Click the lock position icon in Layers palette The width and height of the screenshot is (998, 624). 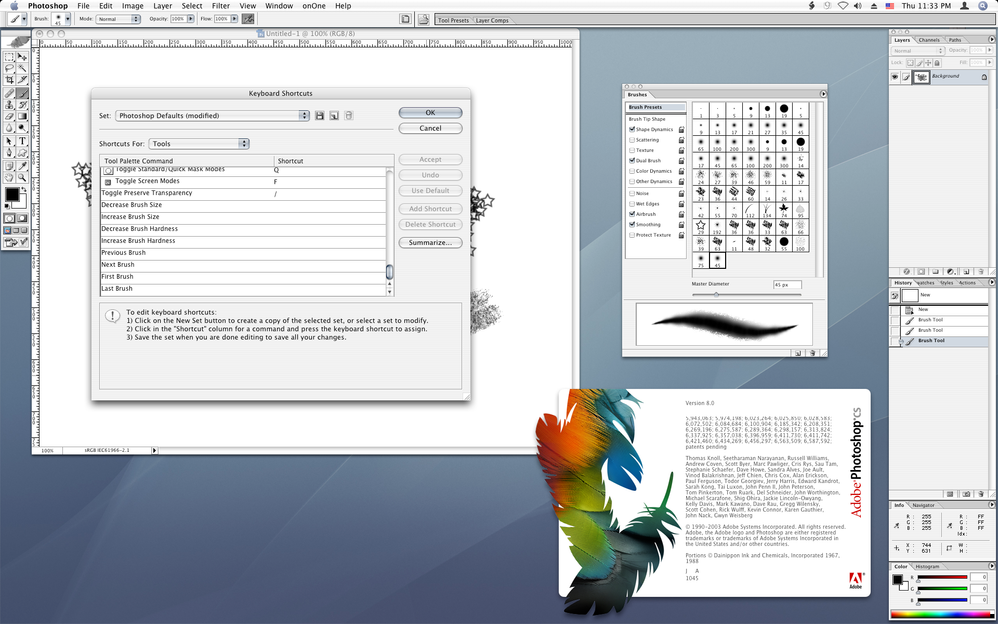click(x=929, y=62)
